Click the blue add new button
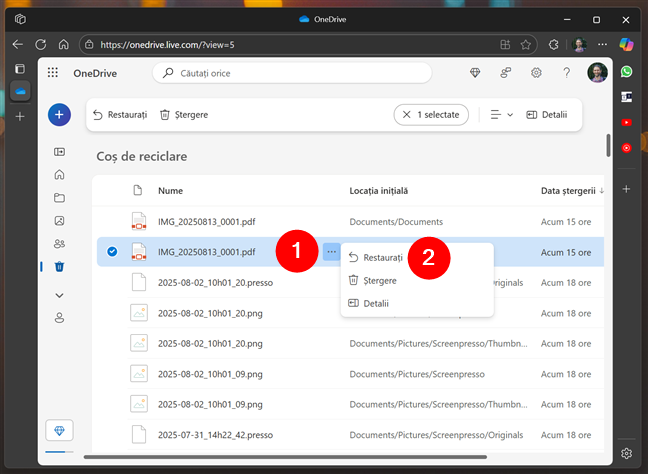648x474 pixels. pos(59,115)
